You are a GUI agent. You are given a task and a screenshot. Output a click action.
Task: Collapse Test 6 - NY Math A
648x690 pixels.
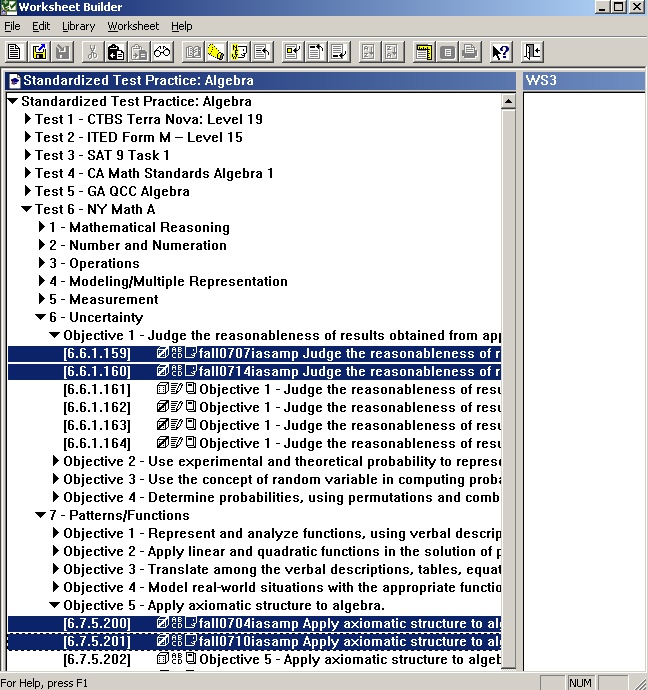[x=27, y=209]
